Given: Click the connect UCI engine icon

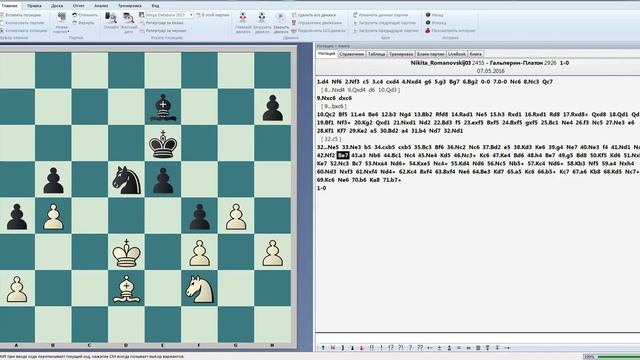Looking at the screenshot, I should pyautogui.click(x=294, y=31).
